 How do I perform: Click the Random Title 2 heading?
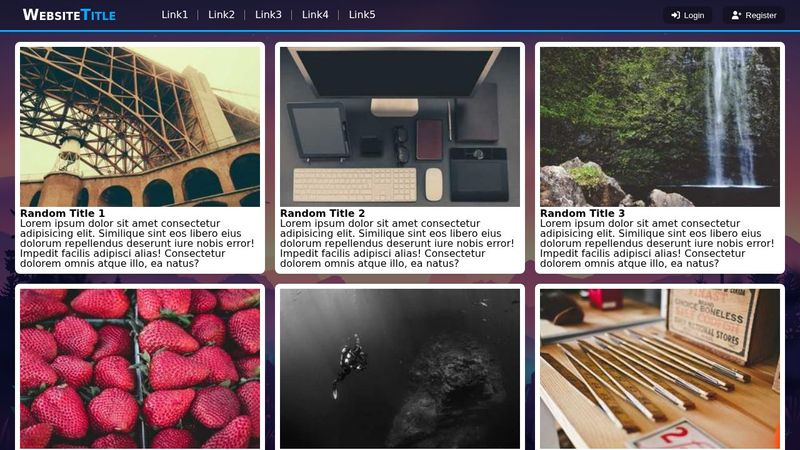pos(322,213)
